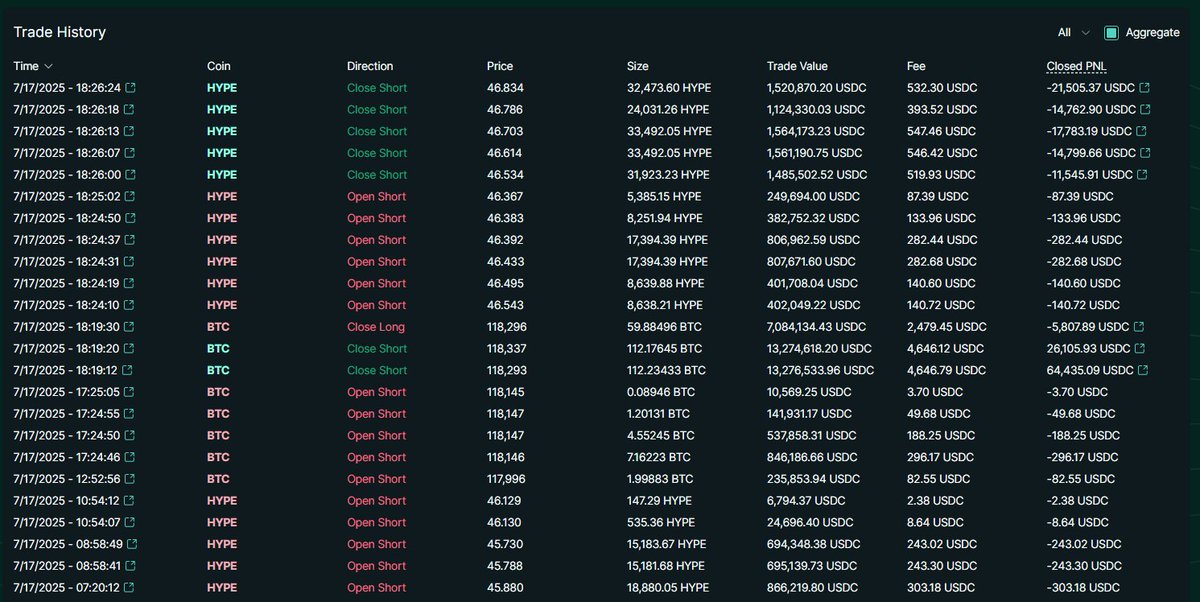
Task: Open explorer link for 18:19:12 trade time
Action: click(x=129, y=371)
